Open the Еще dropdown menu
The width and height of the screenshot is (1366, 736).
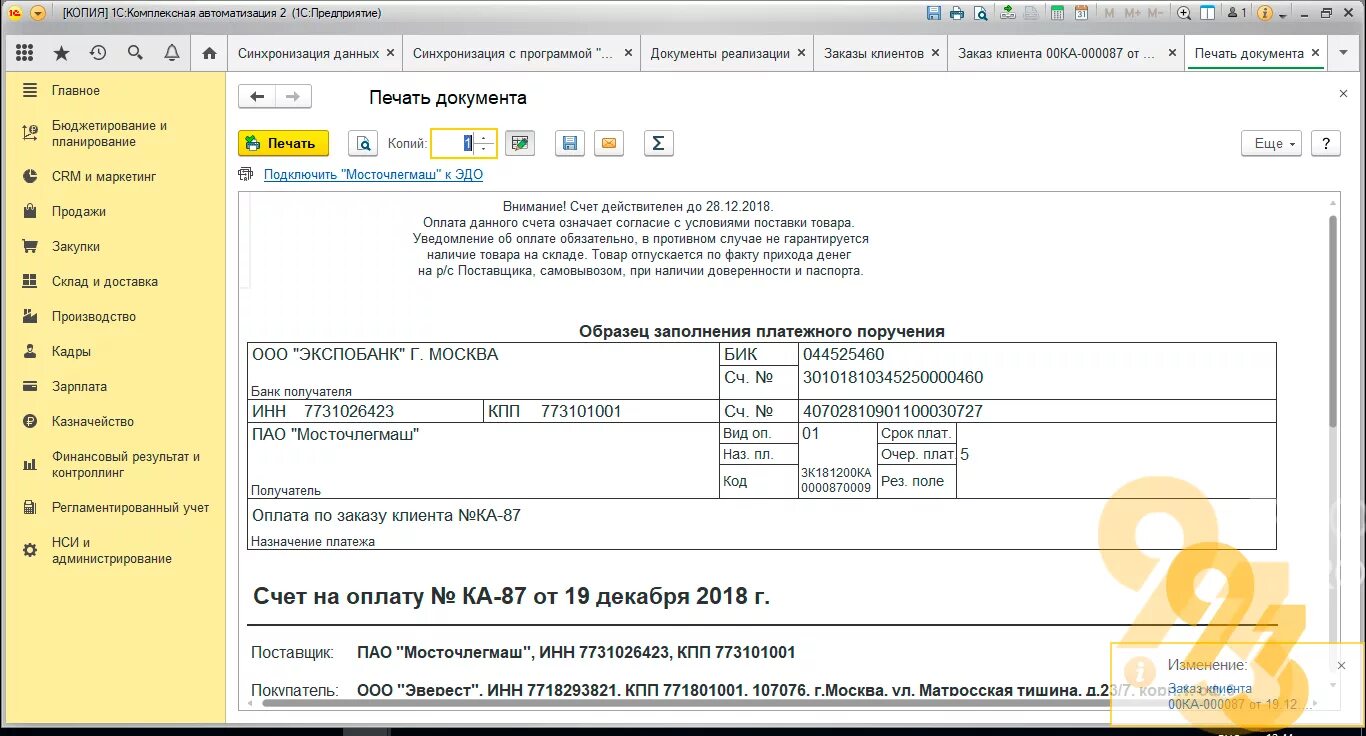(1271, 143)
